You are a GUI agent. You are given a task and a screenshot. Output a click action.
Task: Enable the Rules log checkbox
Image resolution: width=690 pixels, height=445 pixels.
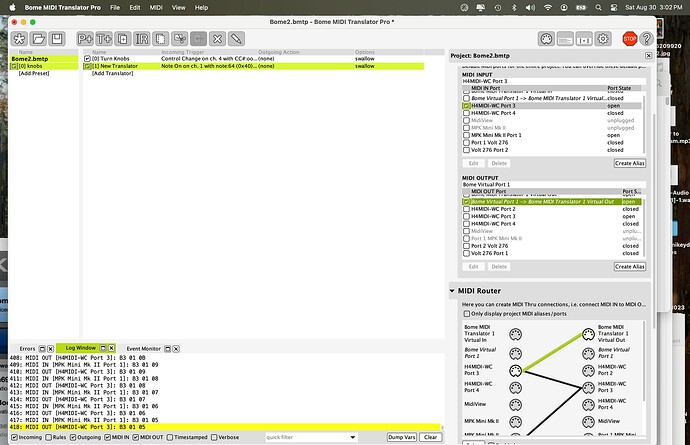click(48, 437)
